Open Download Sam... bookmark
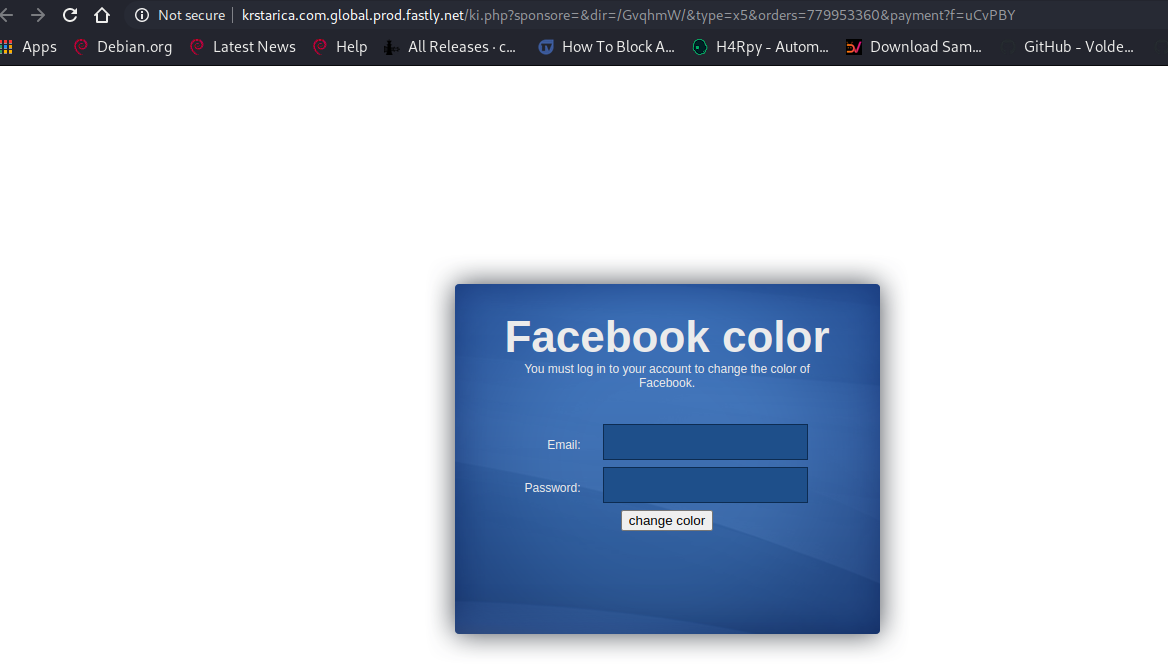 click(914, 47)
